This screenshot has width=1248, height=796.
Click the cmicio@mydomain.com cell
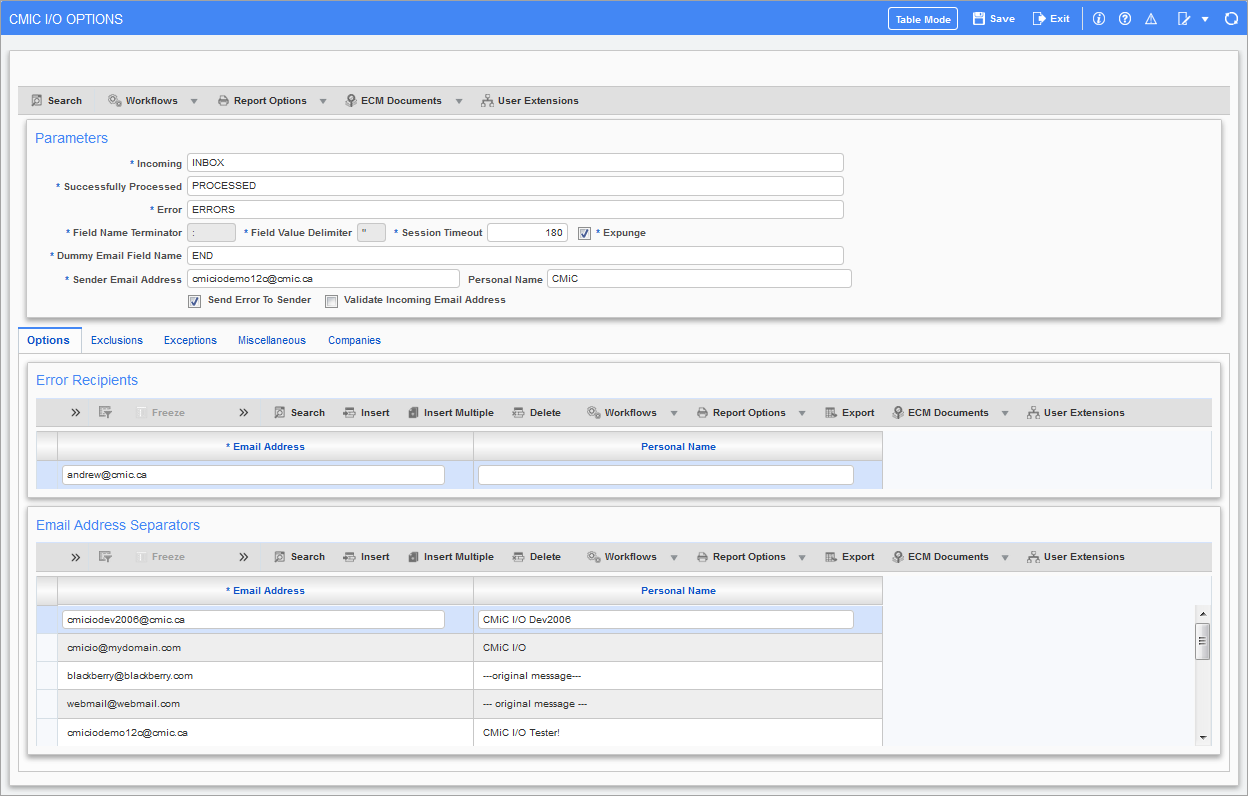click(x=265, y=648)
